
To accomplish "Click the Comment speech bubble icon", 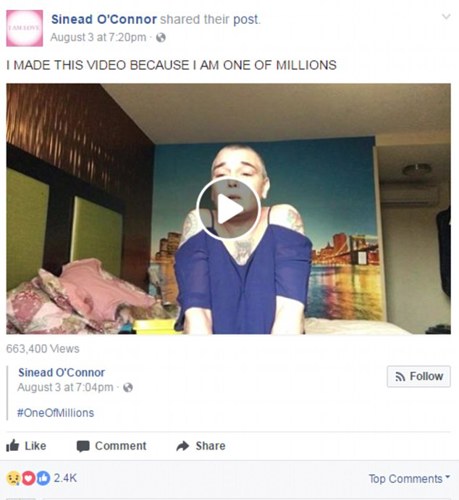I will coord(83,446).
